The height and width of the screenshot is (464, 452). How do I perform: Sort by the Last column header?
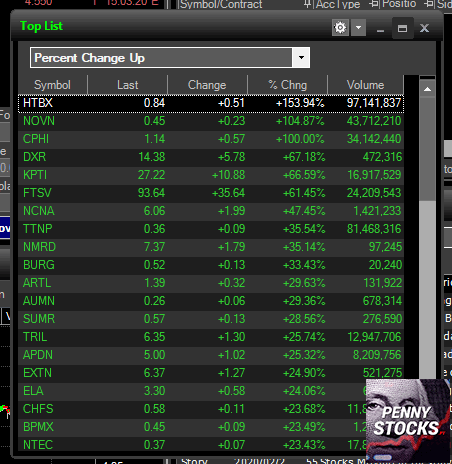click(127, 85)
